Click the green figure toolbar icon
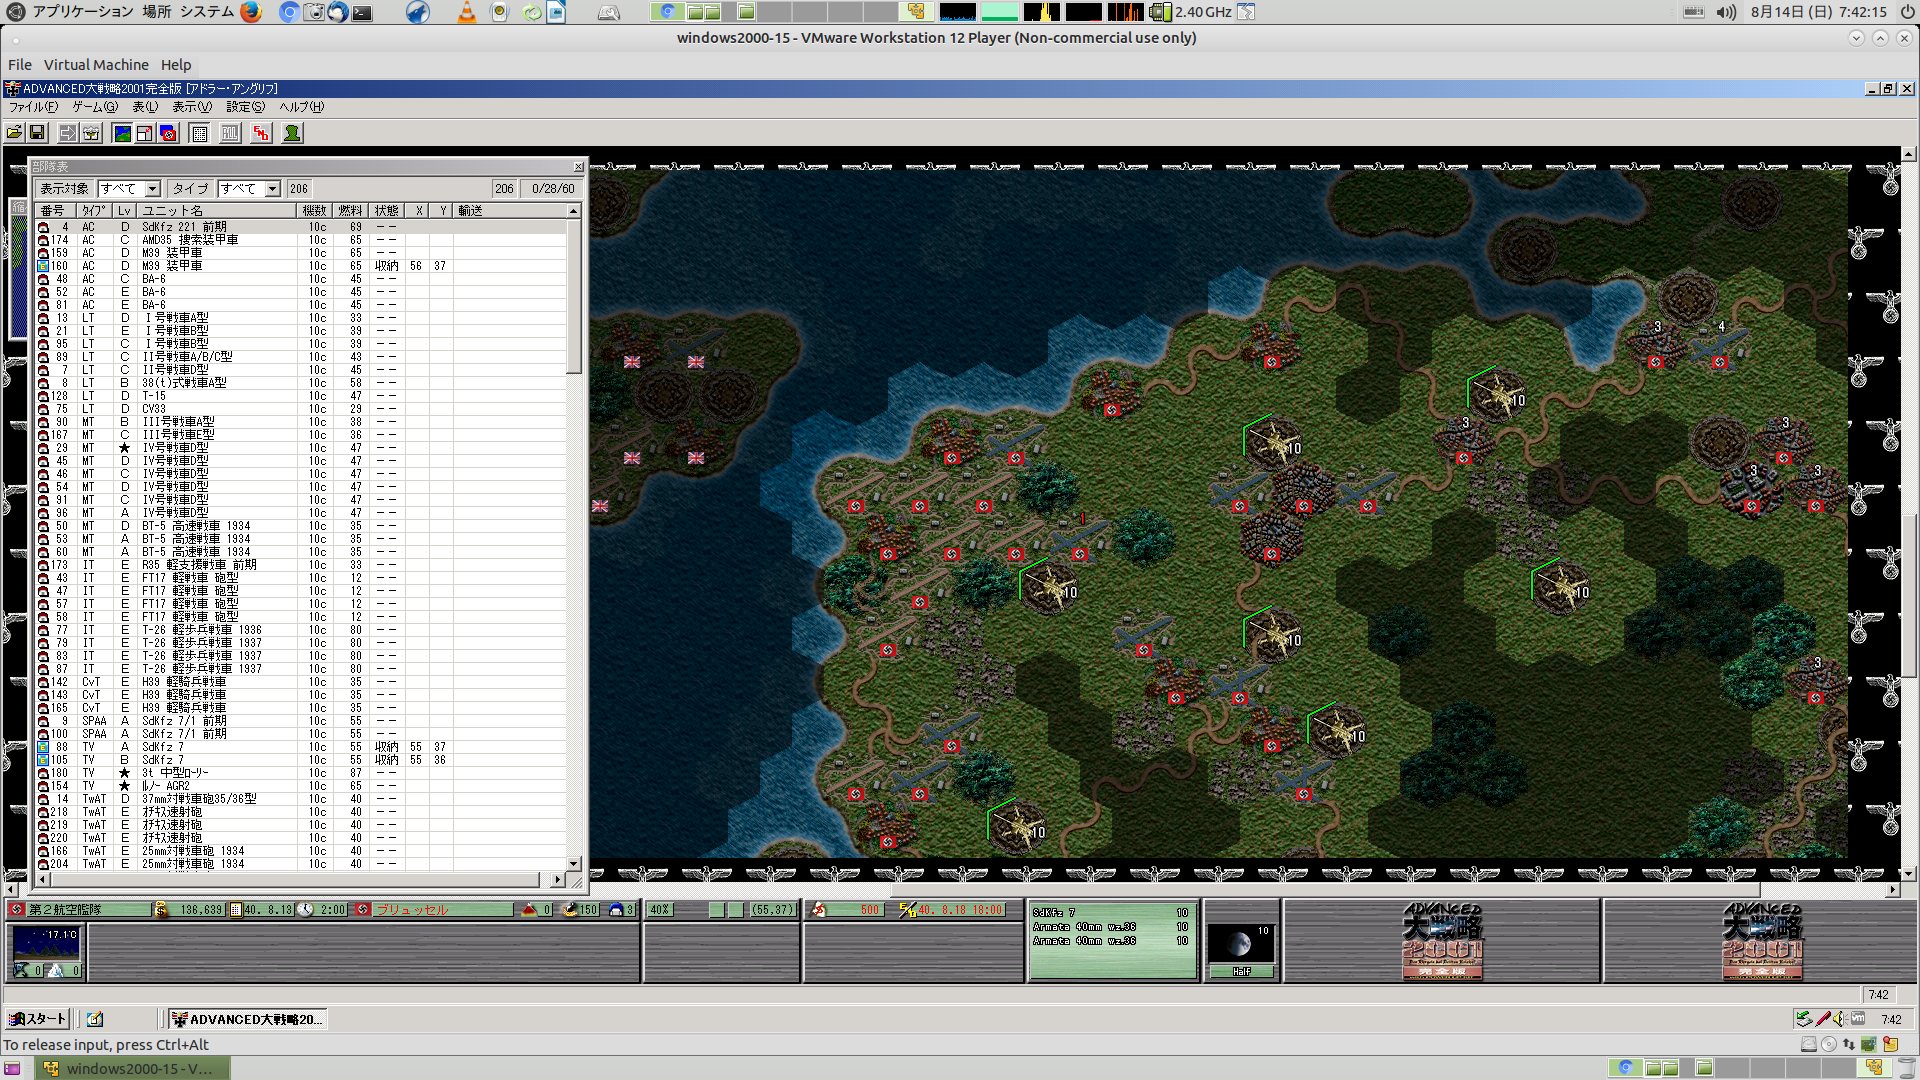Viewport: 1920px width, 1080px height. click(x=292, y=133)
